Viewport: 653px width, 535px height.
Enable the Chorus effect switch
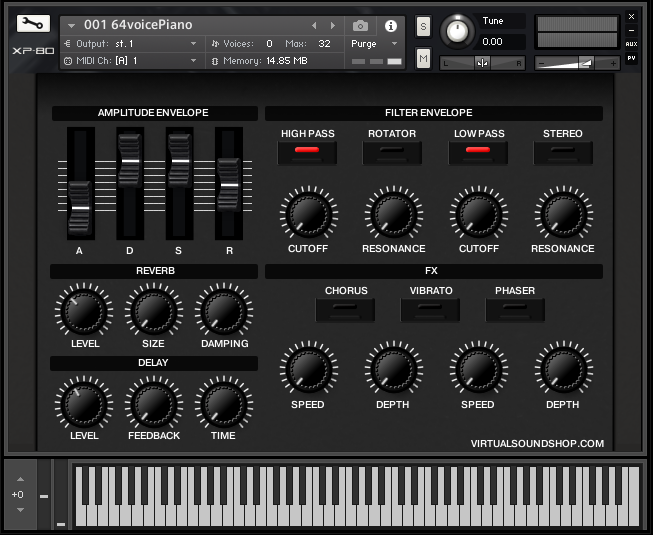(x=345, y=310)
